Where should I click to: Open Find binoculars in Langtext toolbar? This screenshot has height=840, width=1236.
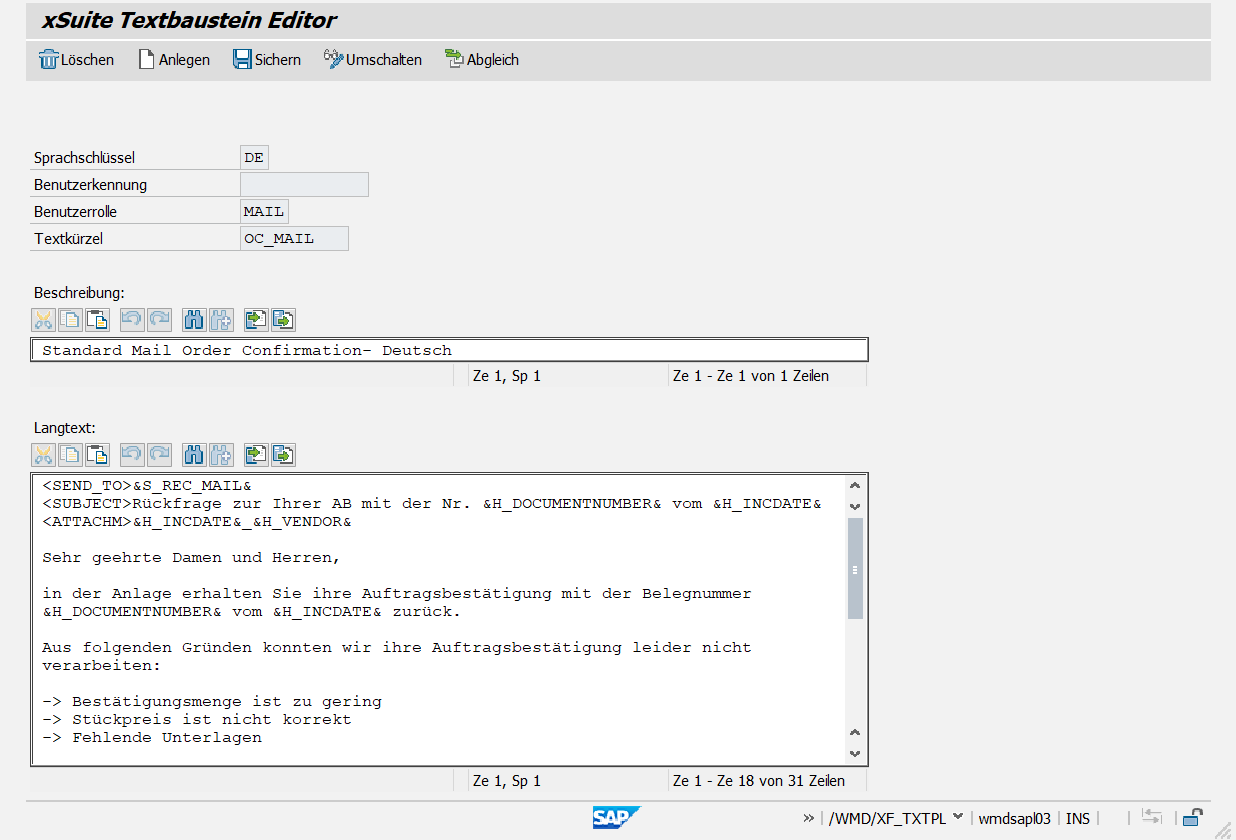194,456
